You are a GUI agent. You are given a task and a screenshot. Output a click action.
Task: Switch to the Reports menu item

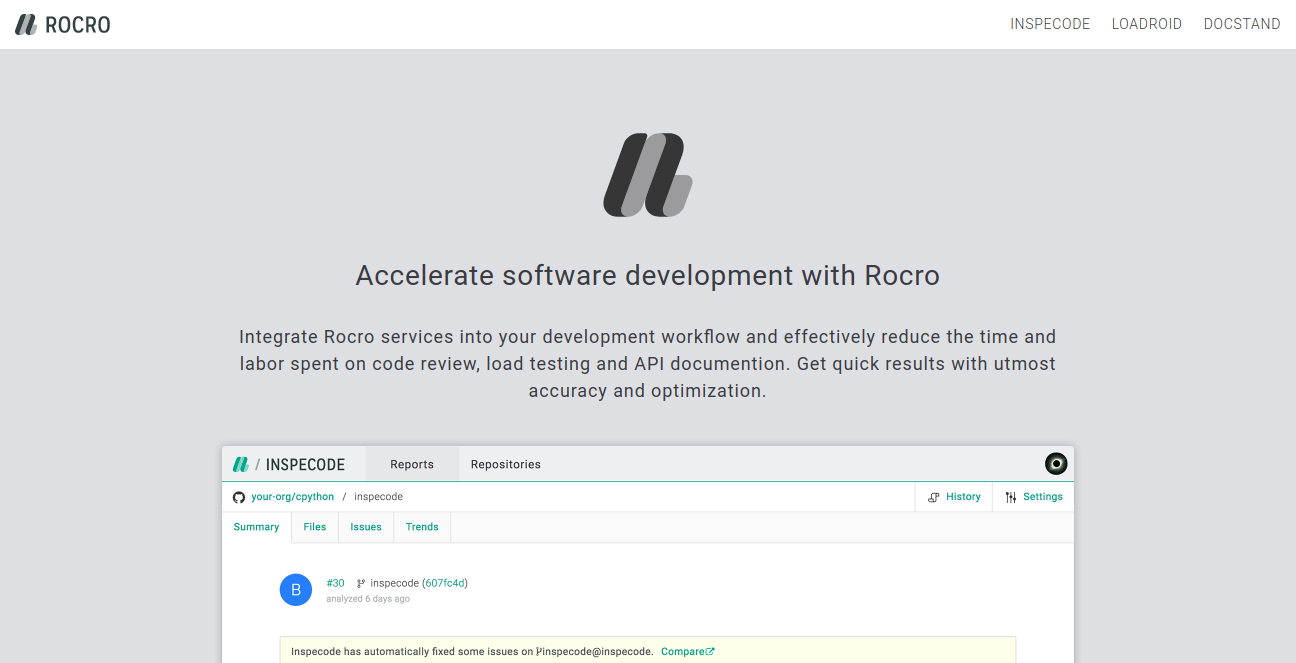pos(412,464)
